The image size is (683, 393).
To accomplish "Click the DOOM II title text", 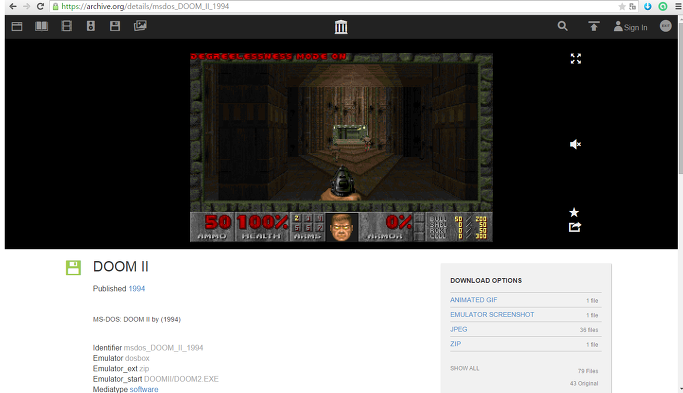I will [x=121, y=267].
